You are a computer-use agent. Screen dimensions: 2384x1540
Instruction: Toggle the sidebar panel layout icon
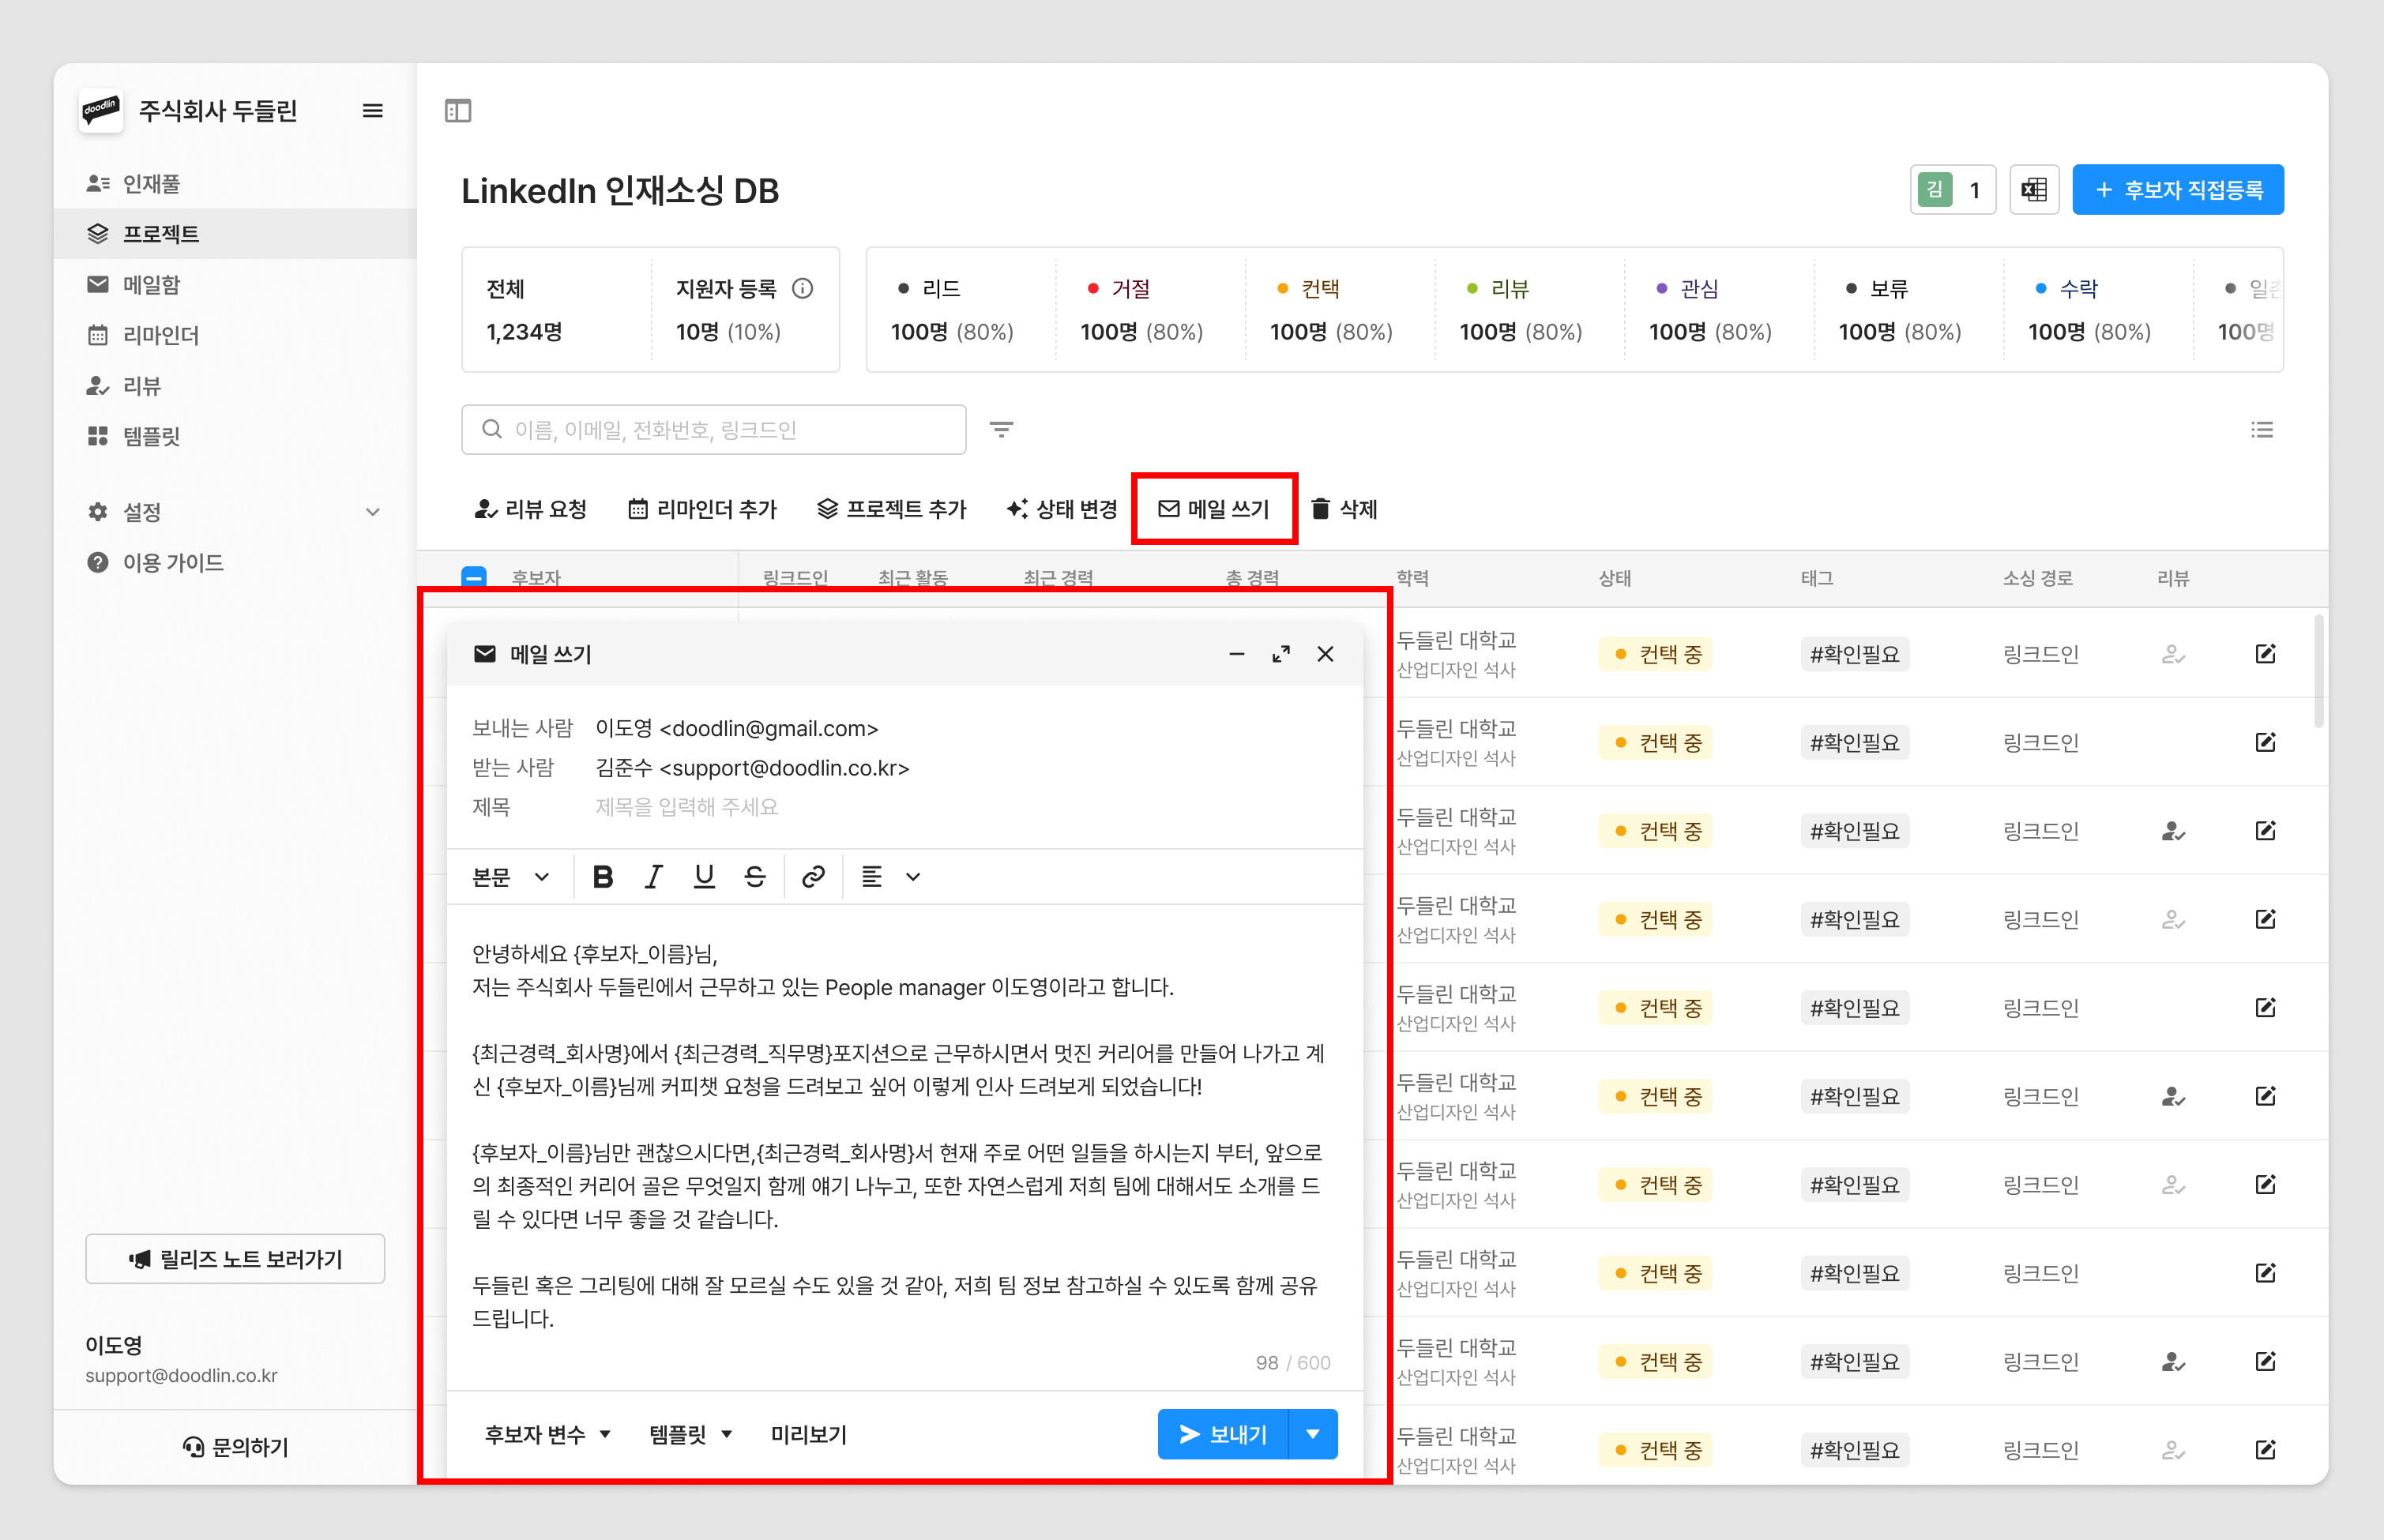point(458,111)
